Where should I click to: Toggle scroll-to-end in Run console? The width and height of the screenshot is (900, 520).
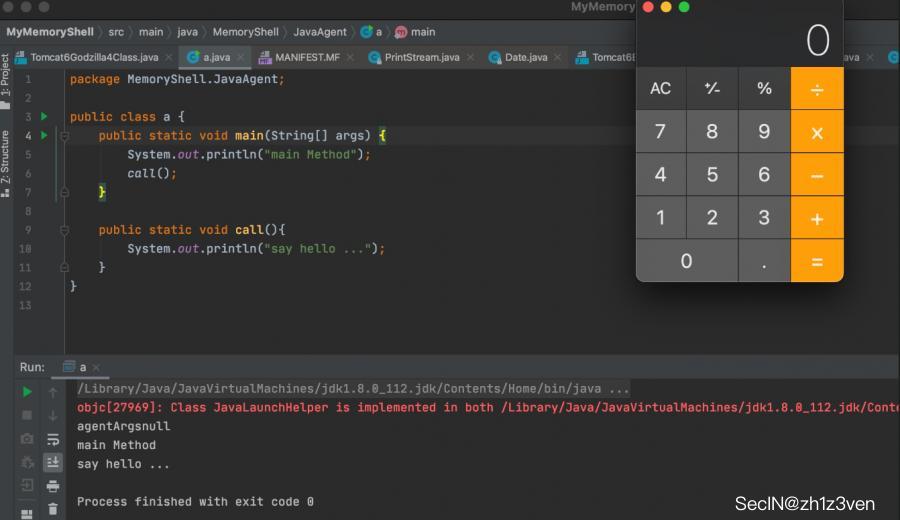[x=53, y=462]
